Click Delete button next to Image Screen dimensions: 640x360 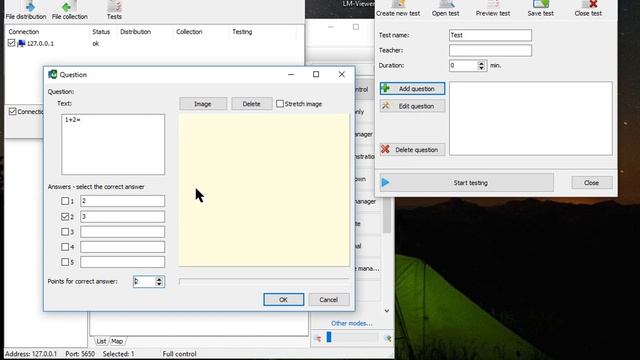point(251,104)
